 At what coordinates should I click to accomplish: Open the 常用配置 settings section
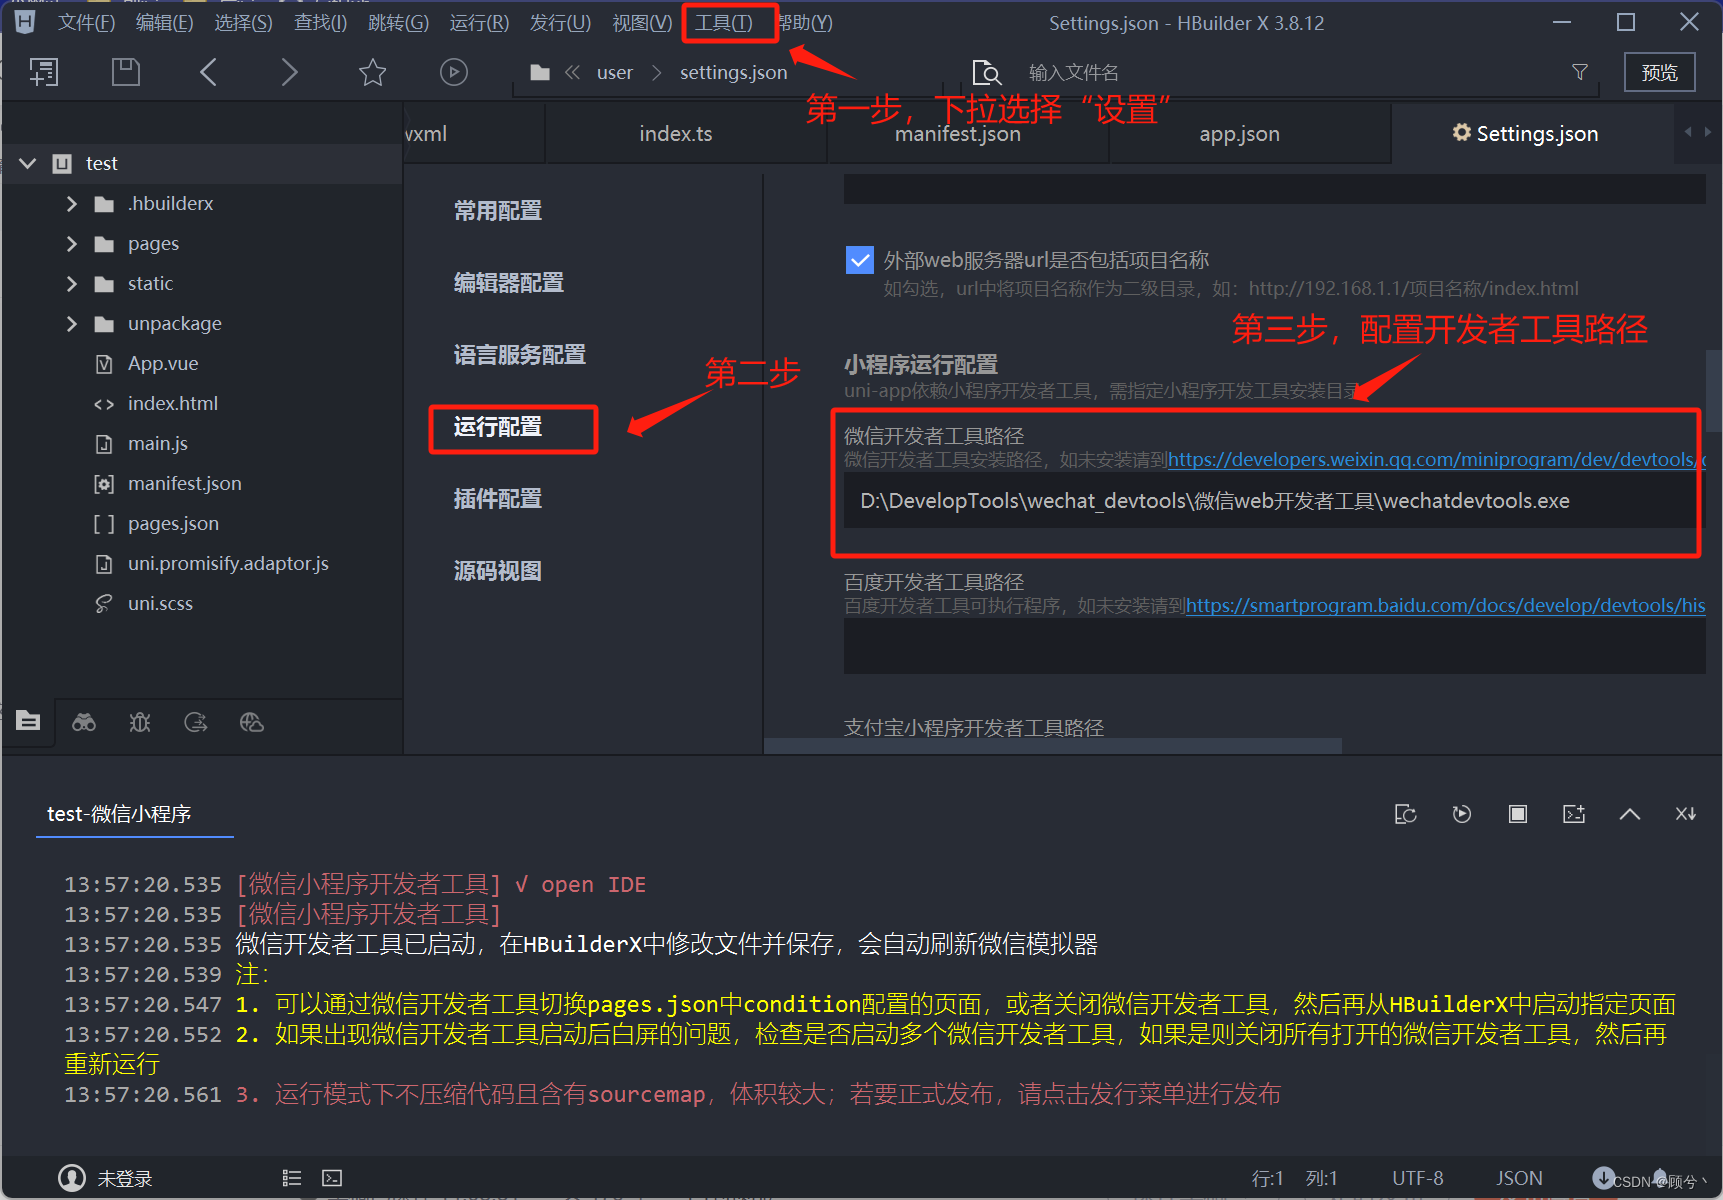point(498,211)
